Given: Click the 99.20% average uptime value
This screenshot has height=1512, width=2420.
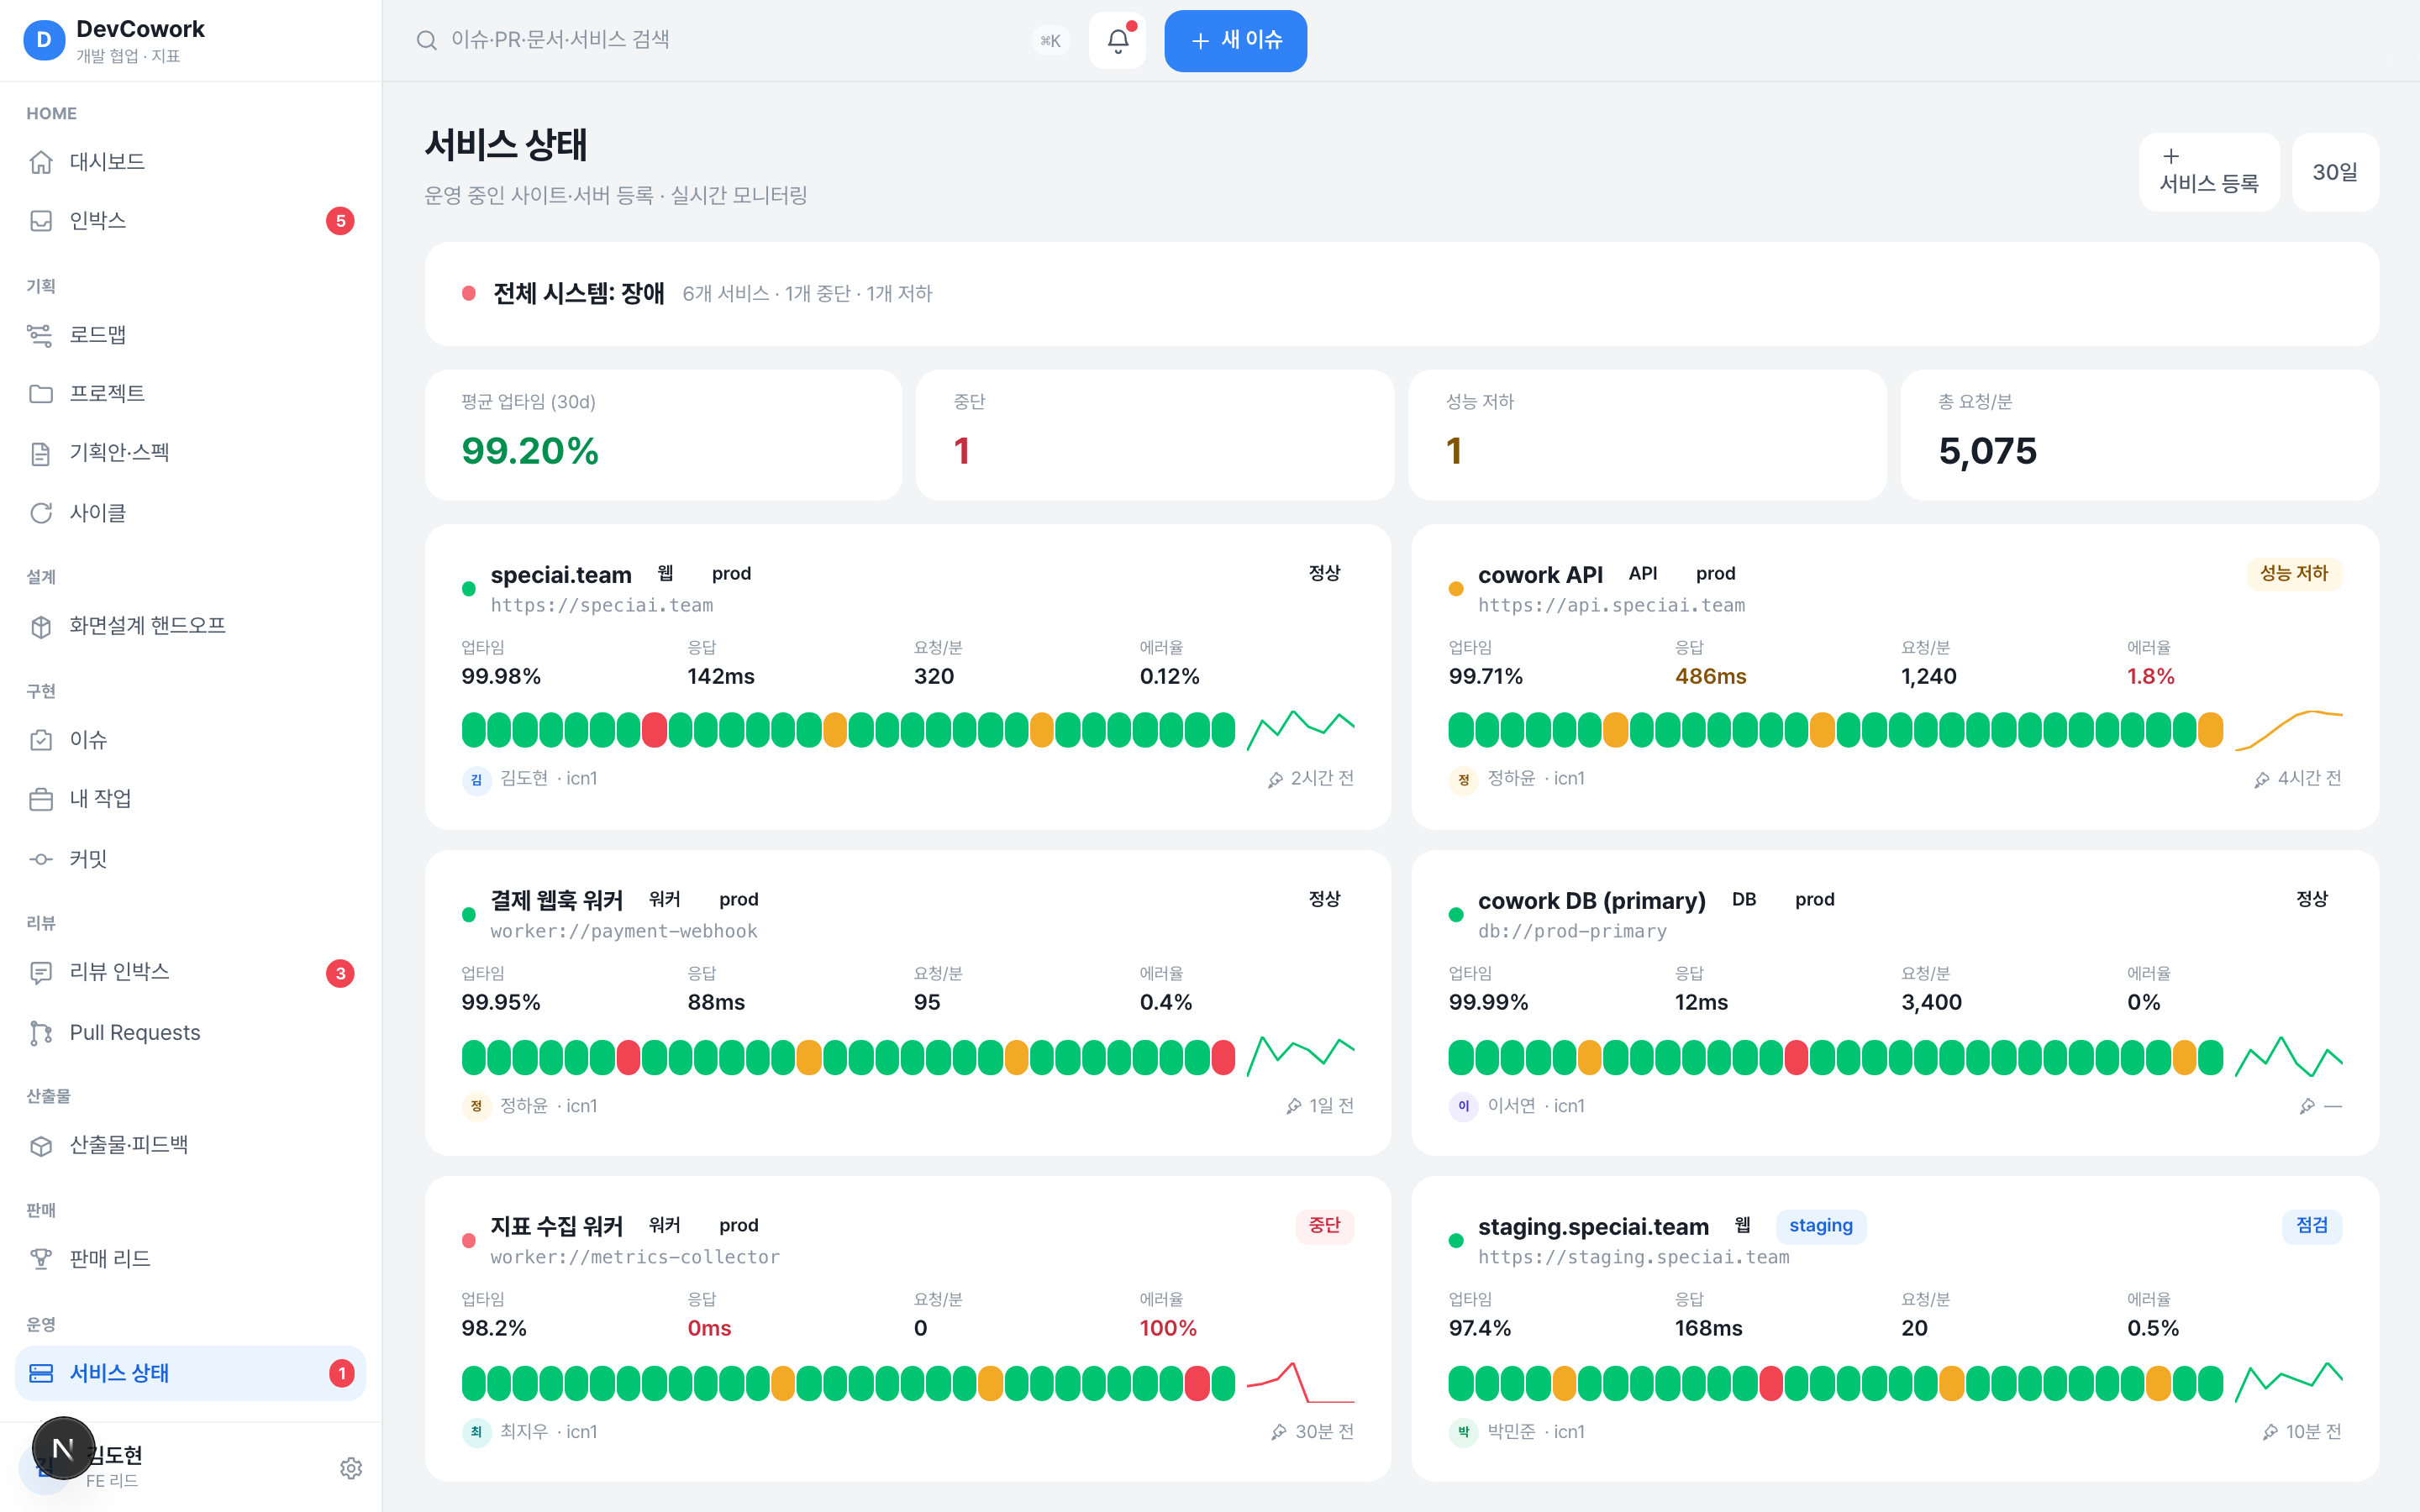Looking at the screenshot, I should [530, 451].
